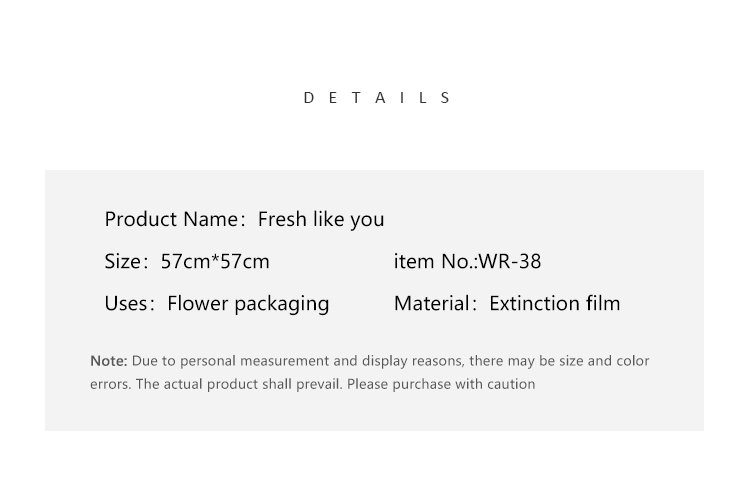Click the 'personal measurement' note text
Viewport: 750px width, 482px height.
point(254,361)
